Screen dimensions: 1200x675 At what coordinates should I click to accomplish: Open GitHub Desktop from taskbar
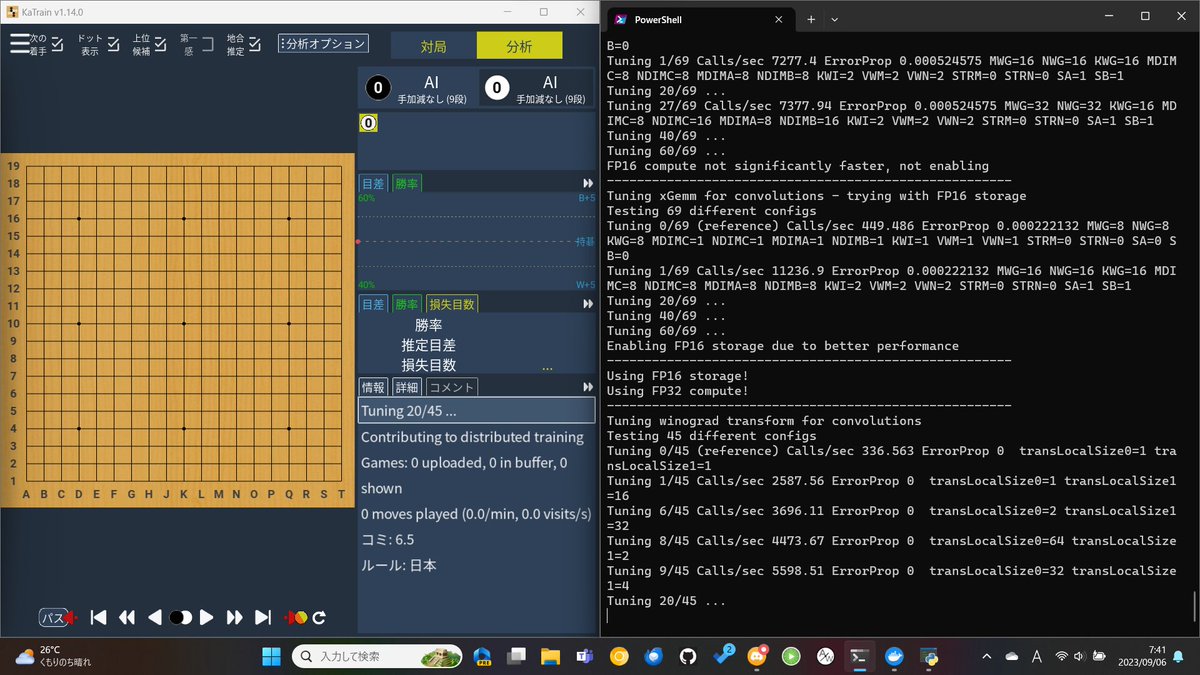(688, 657)
